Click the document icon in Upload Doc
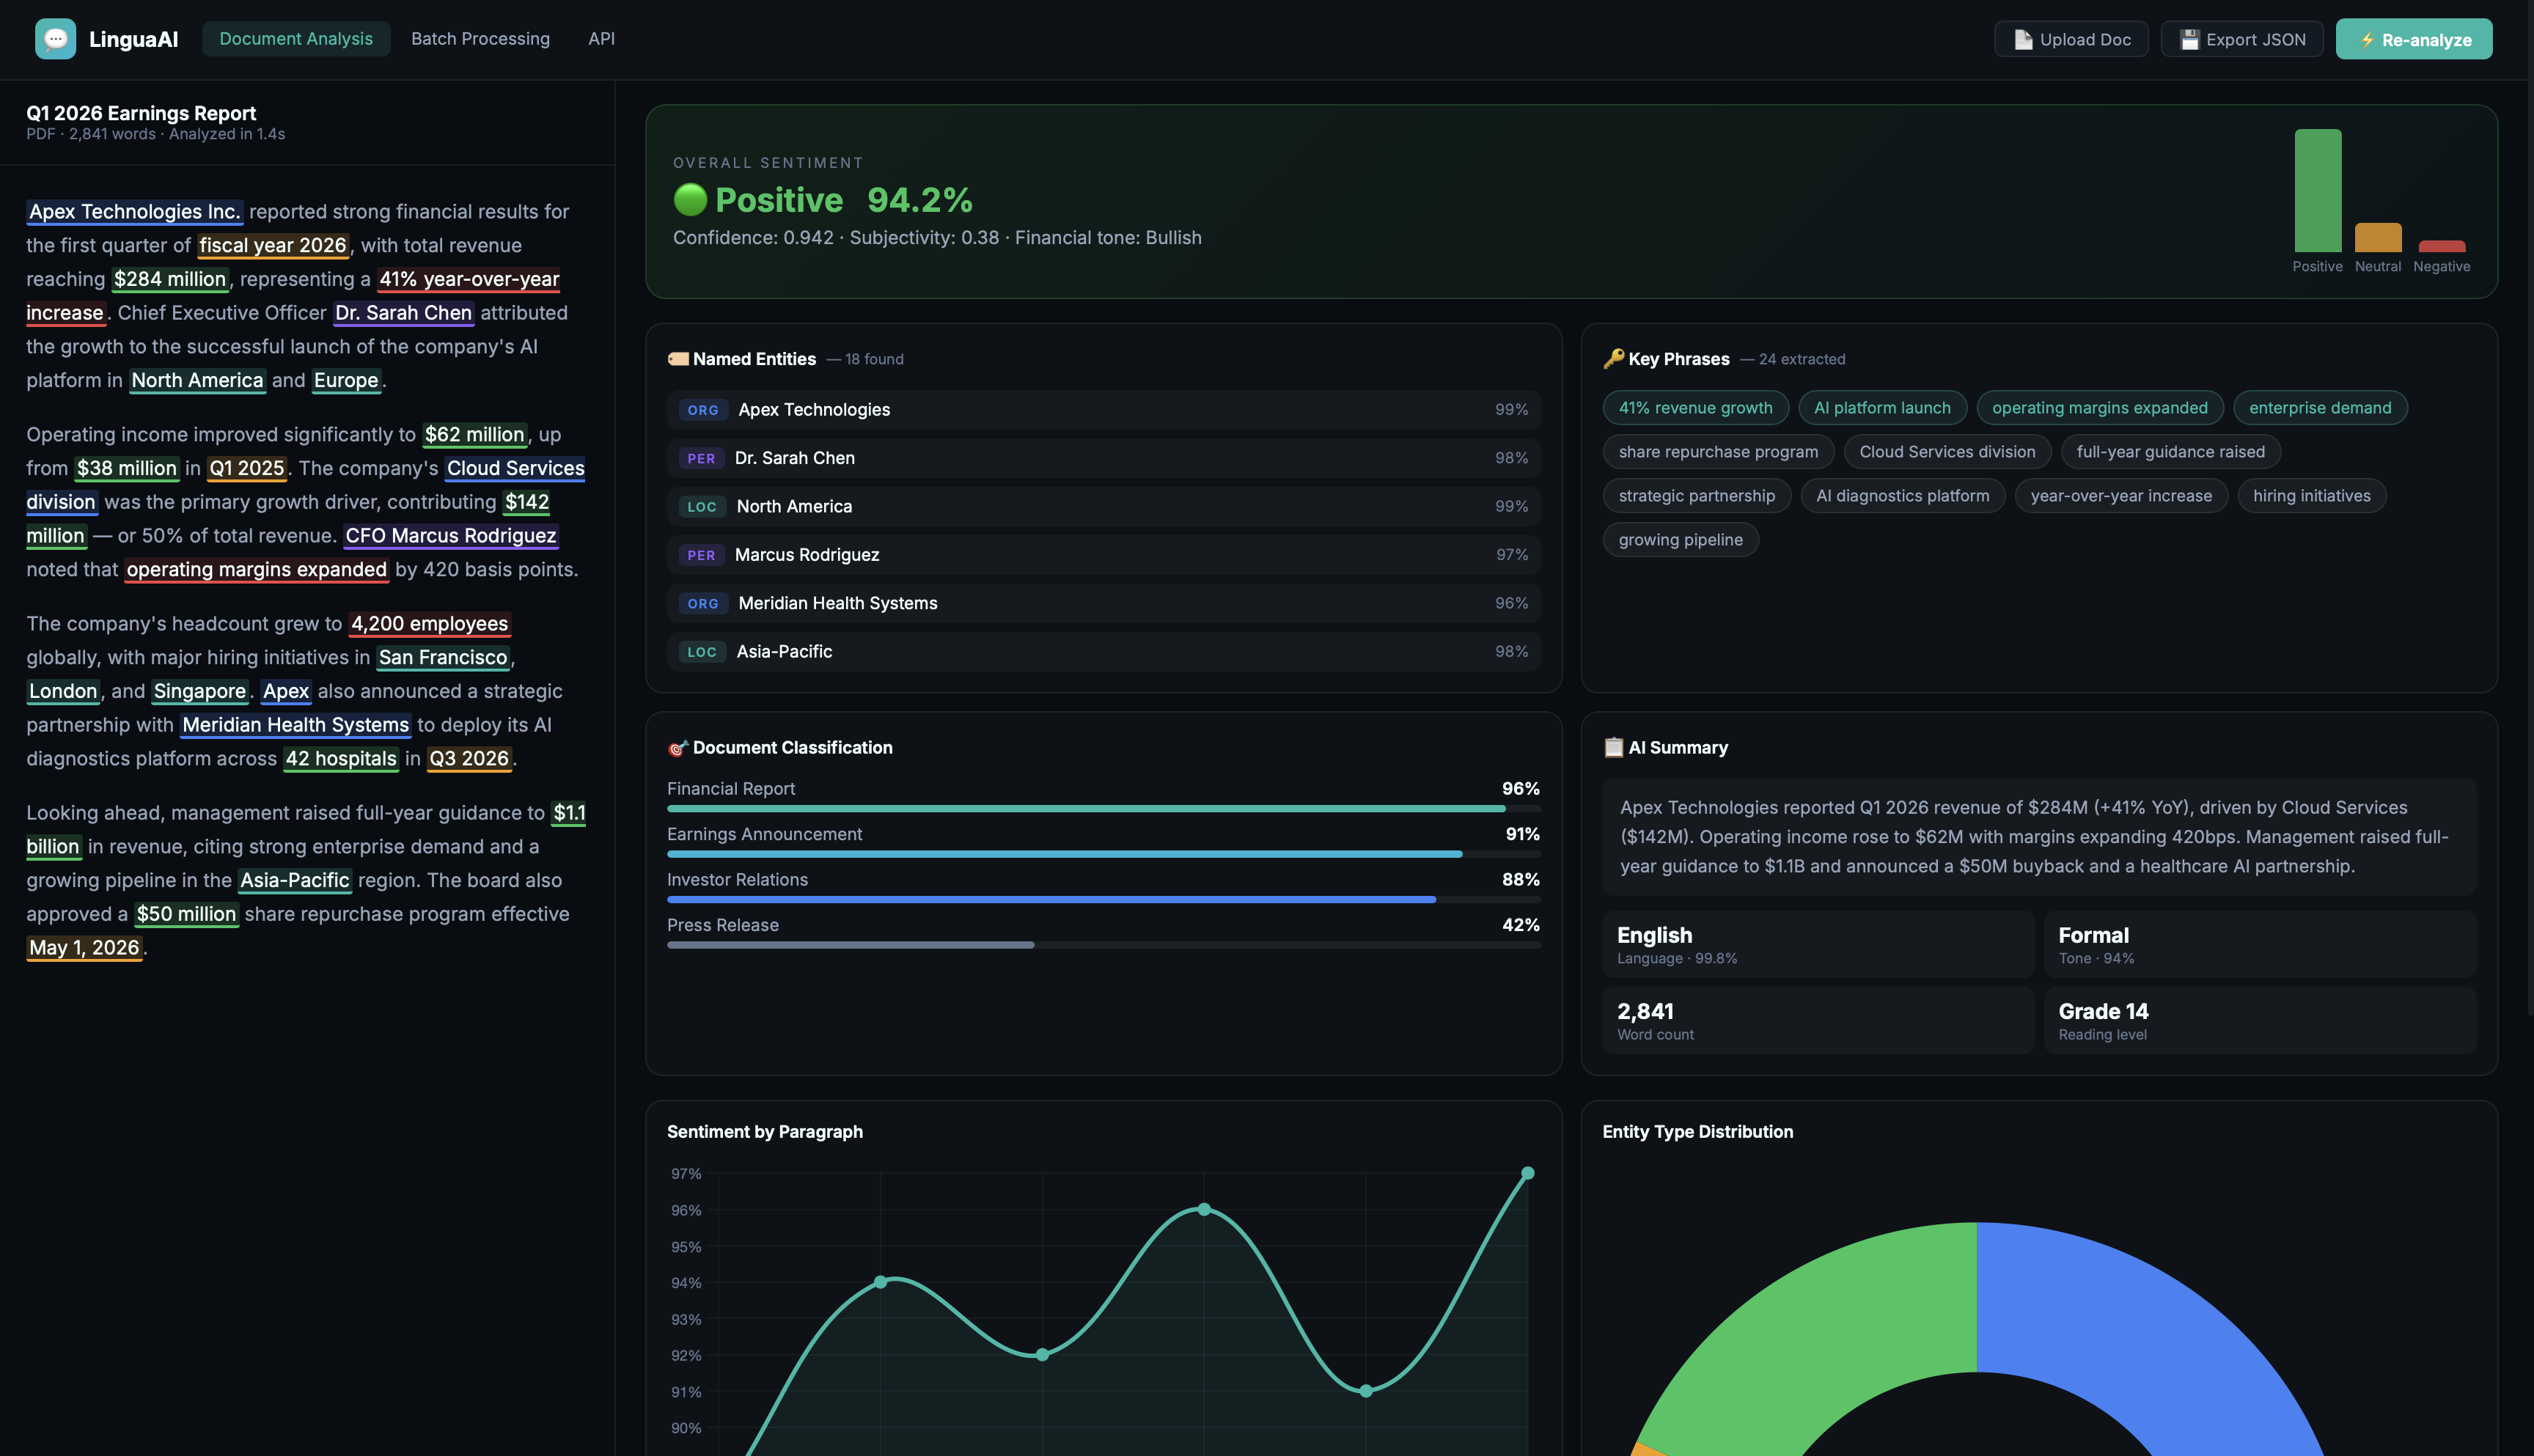Screen dimensions: 2534x1456 coord(2023,40)
